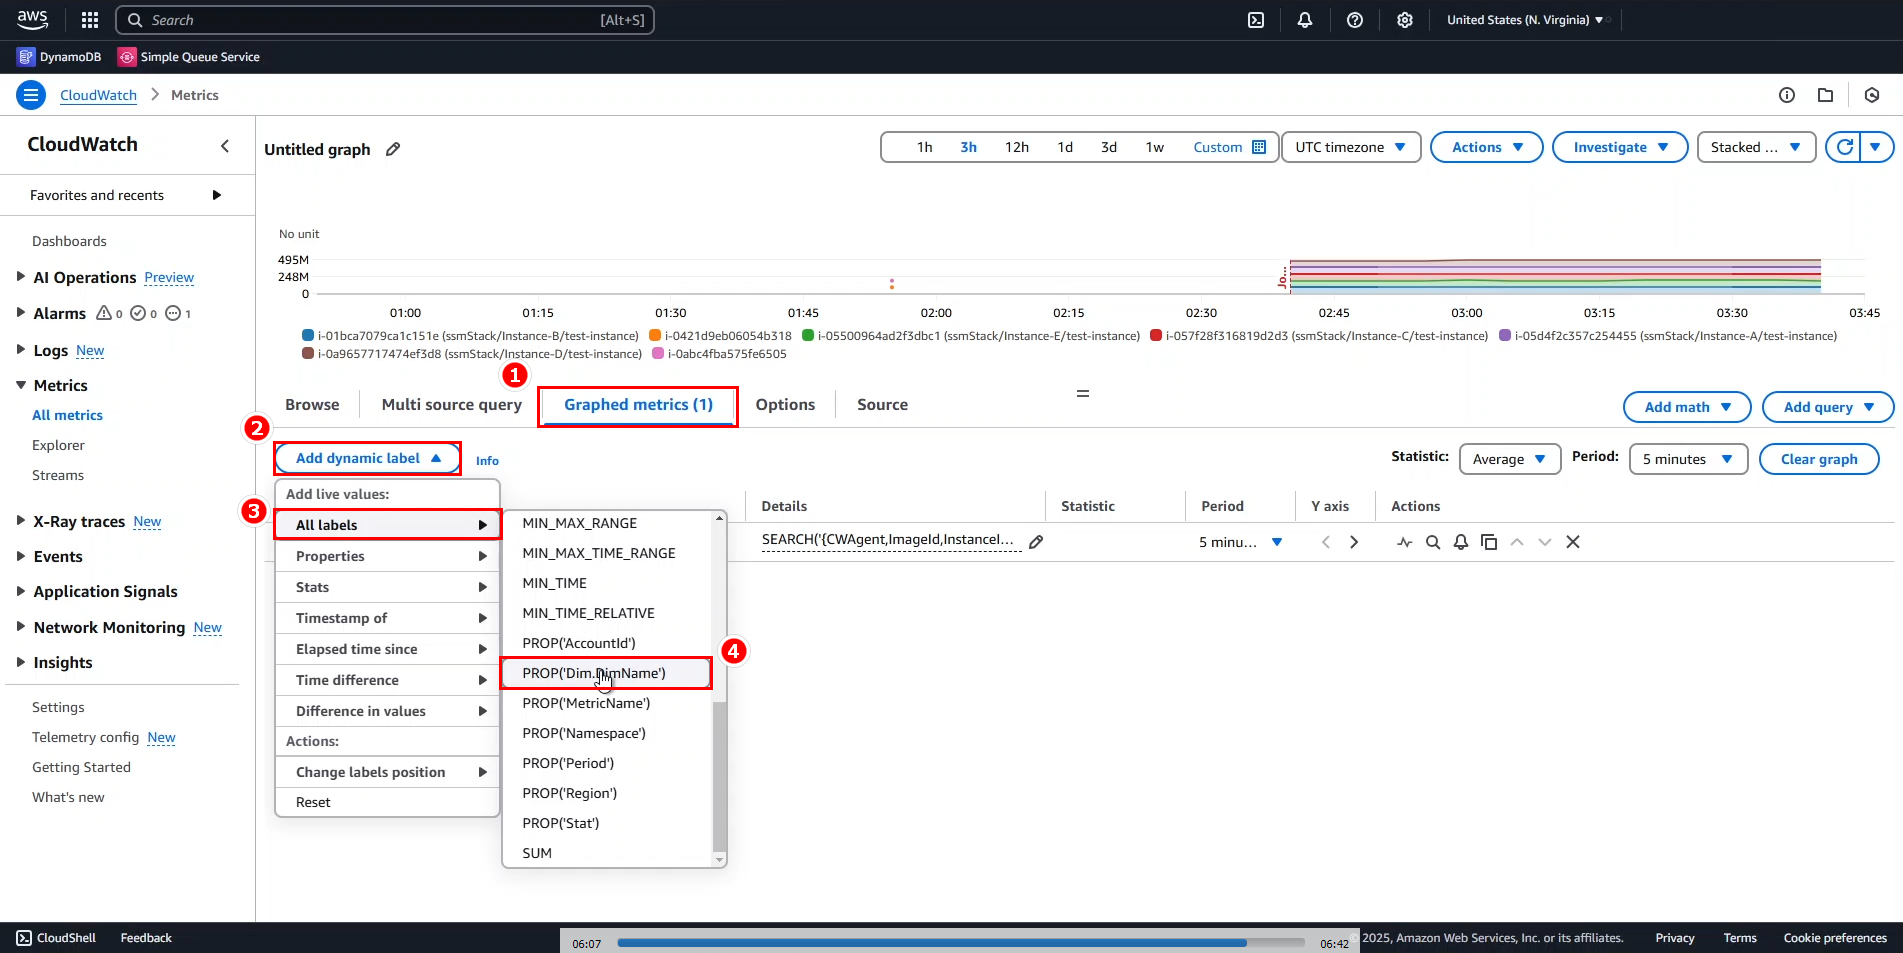Edit the Untitled graph name pencil
This screenshot has height=953, width=1903.
pyautogui.click(x=393, y=149)
